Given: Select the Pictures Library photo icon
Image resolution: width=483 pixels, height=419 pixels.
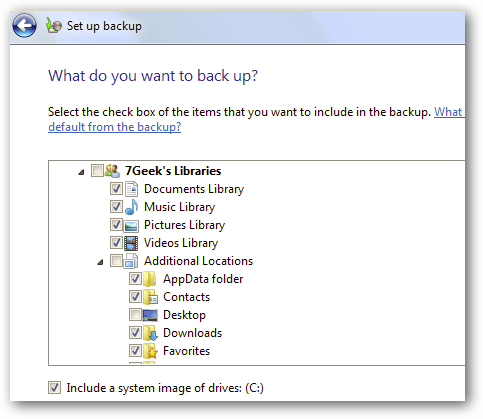Looking at the screenshot, I should pos(131,226).
